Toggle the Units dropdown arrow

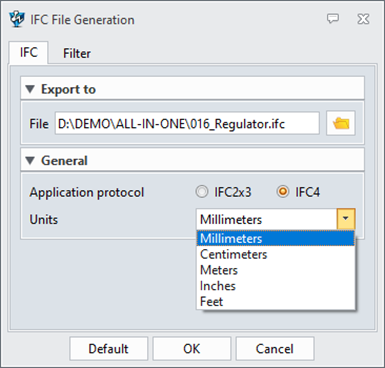(346, 219)
